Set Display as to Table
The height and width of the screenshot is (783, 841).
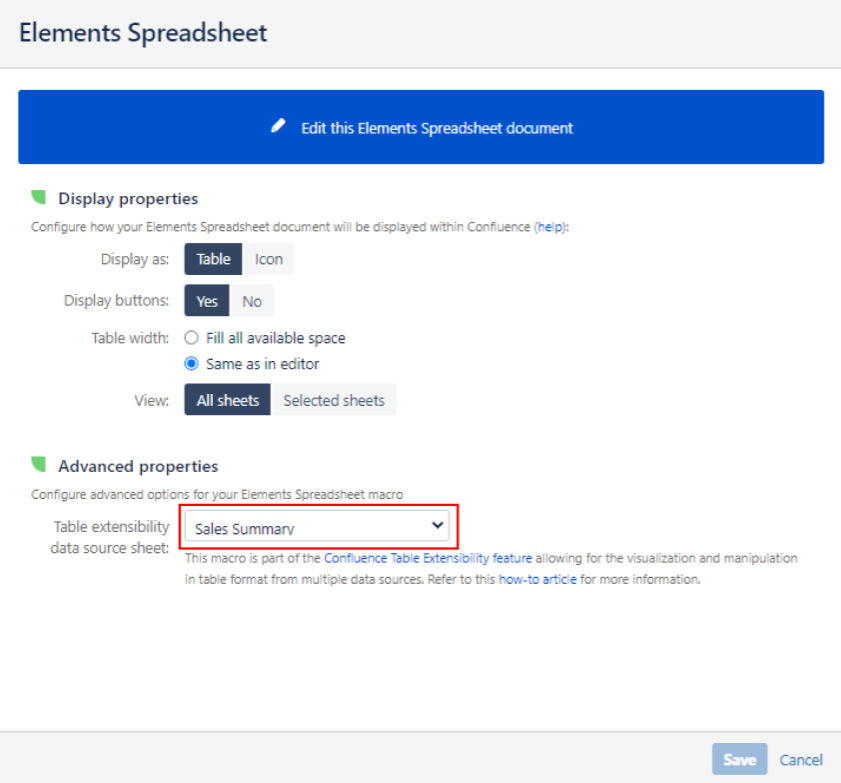click(213, 259)
